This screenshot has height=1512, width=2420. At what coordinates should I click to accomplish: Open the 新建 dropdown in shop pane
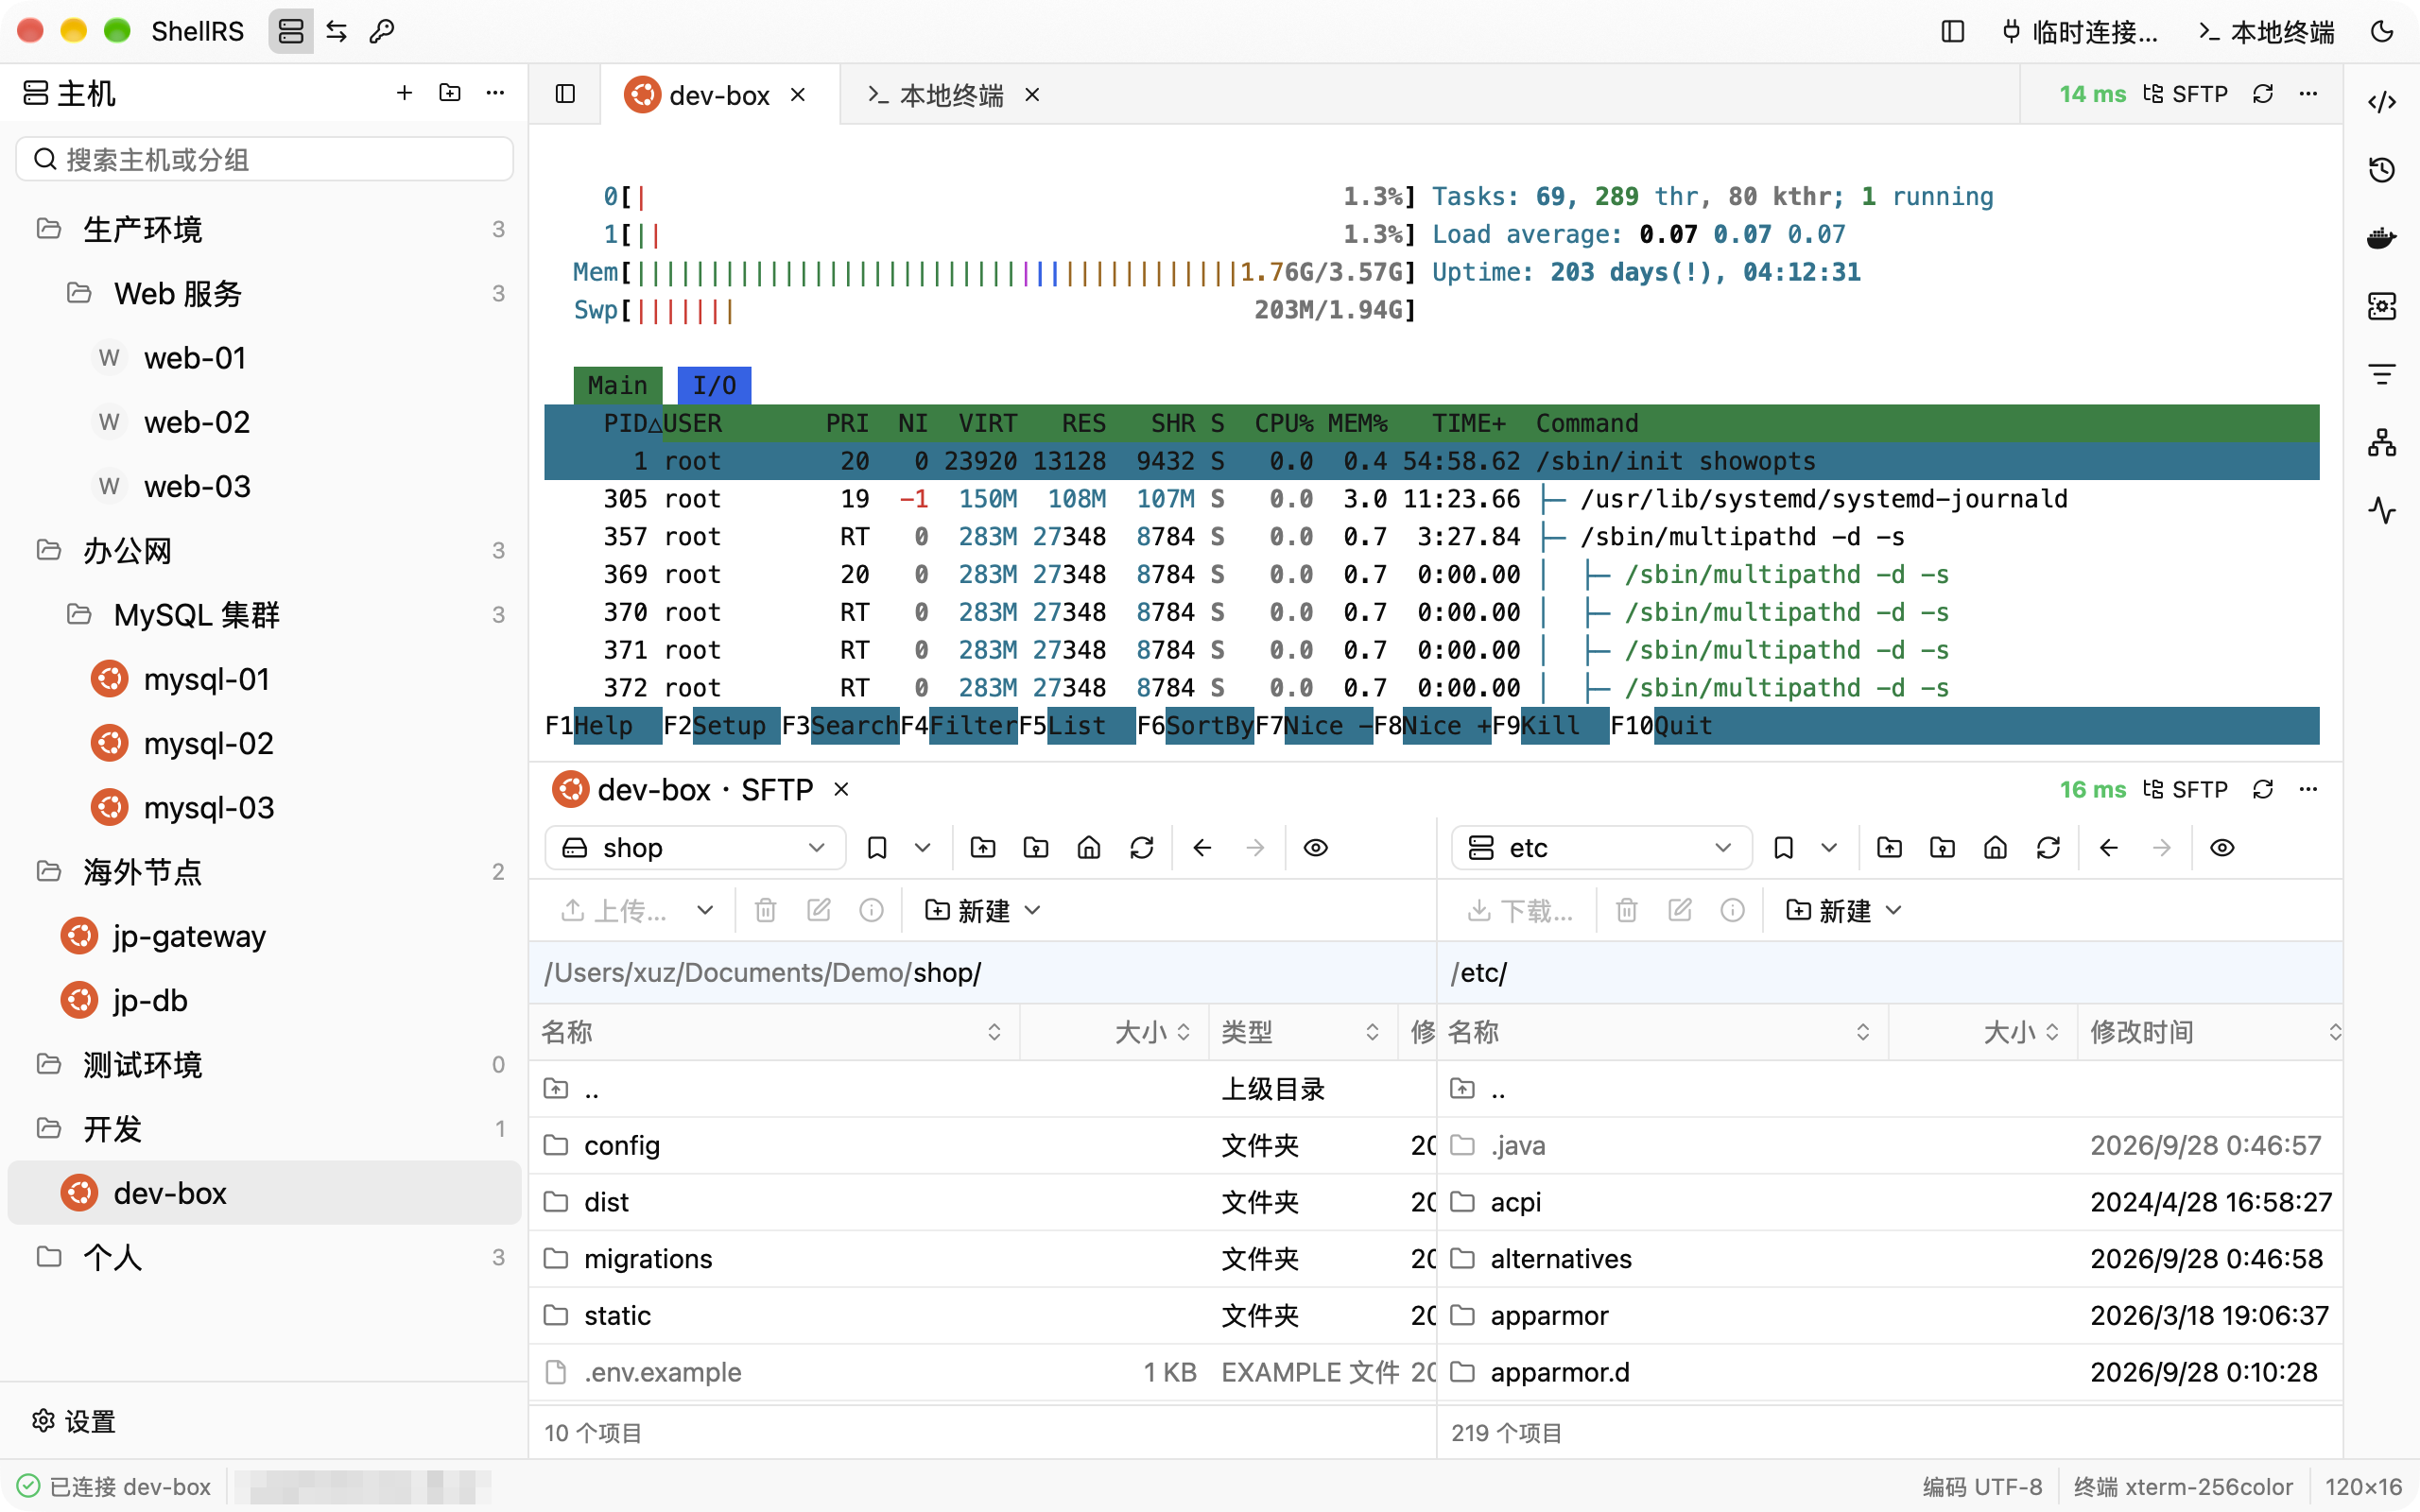point(983,910)
